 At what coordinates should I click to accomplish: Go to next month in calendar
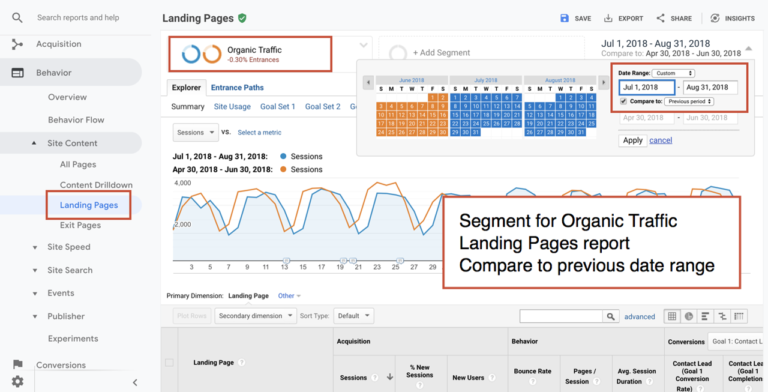(603, 82)
